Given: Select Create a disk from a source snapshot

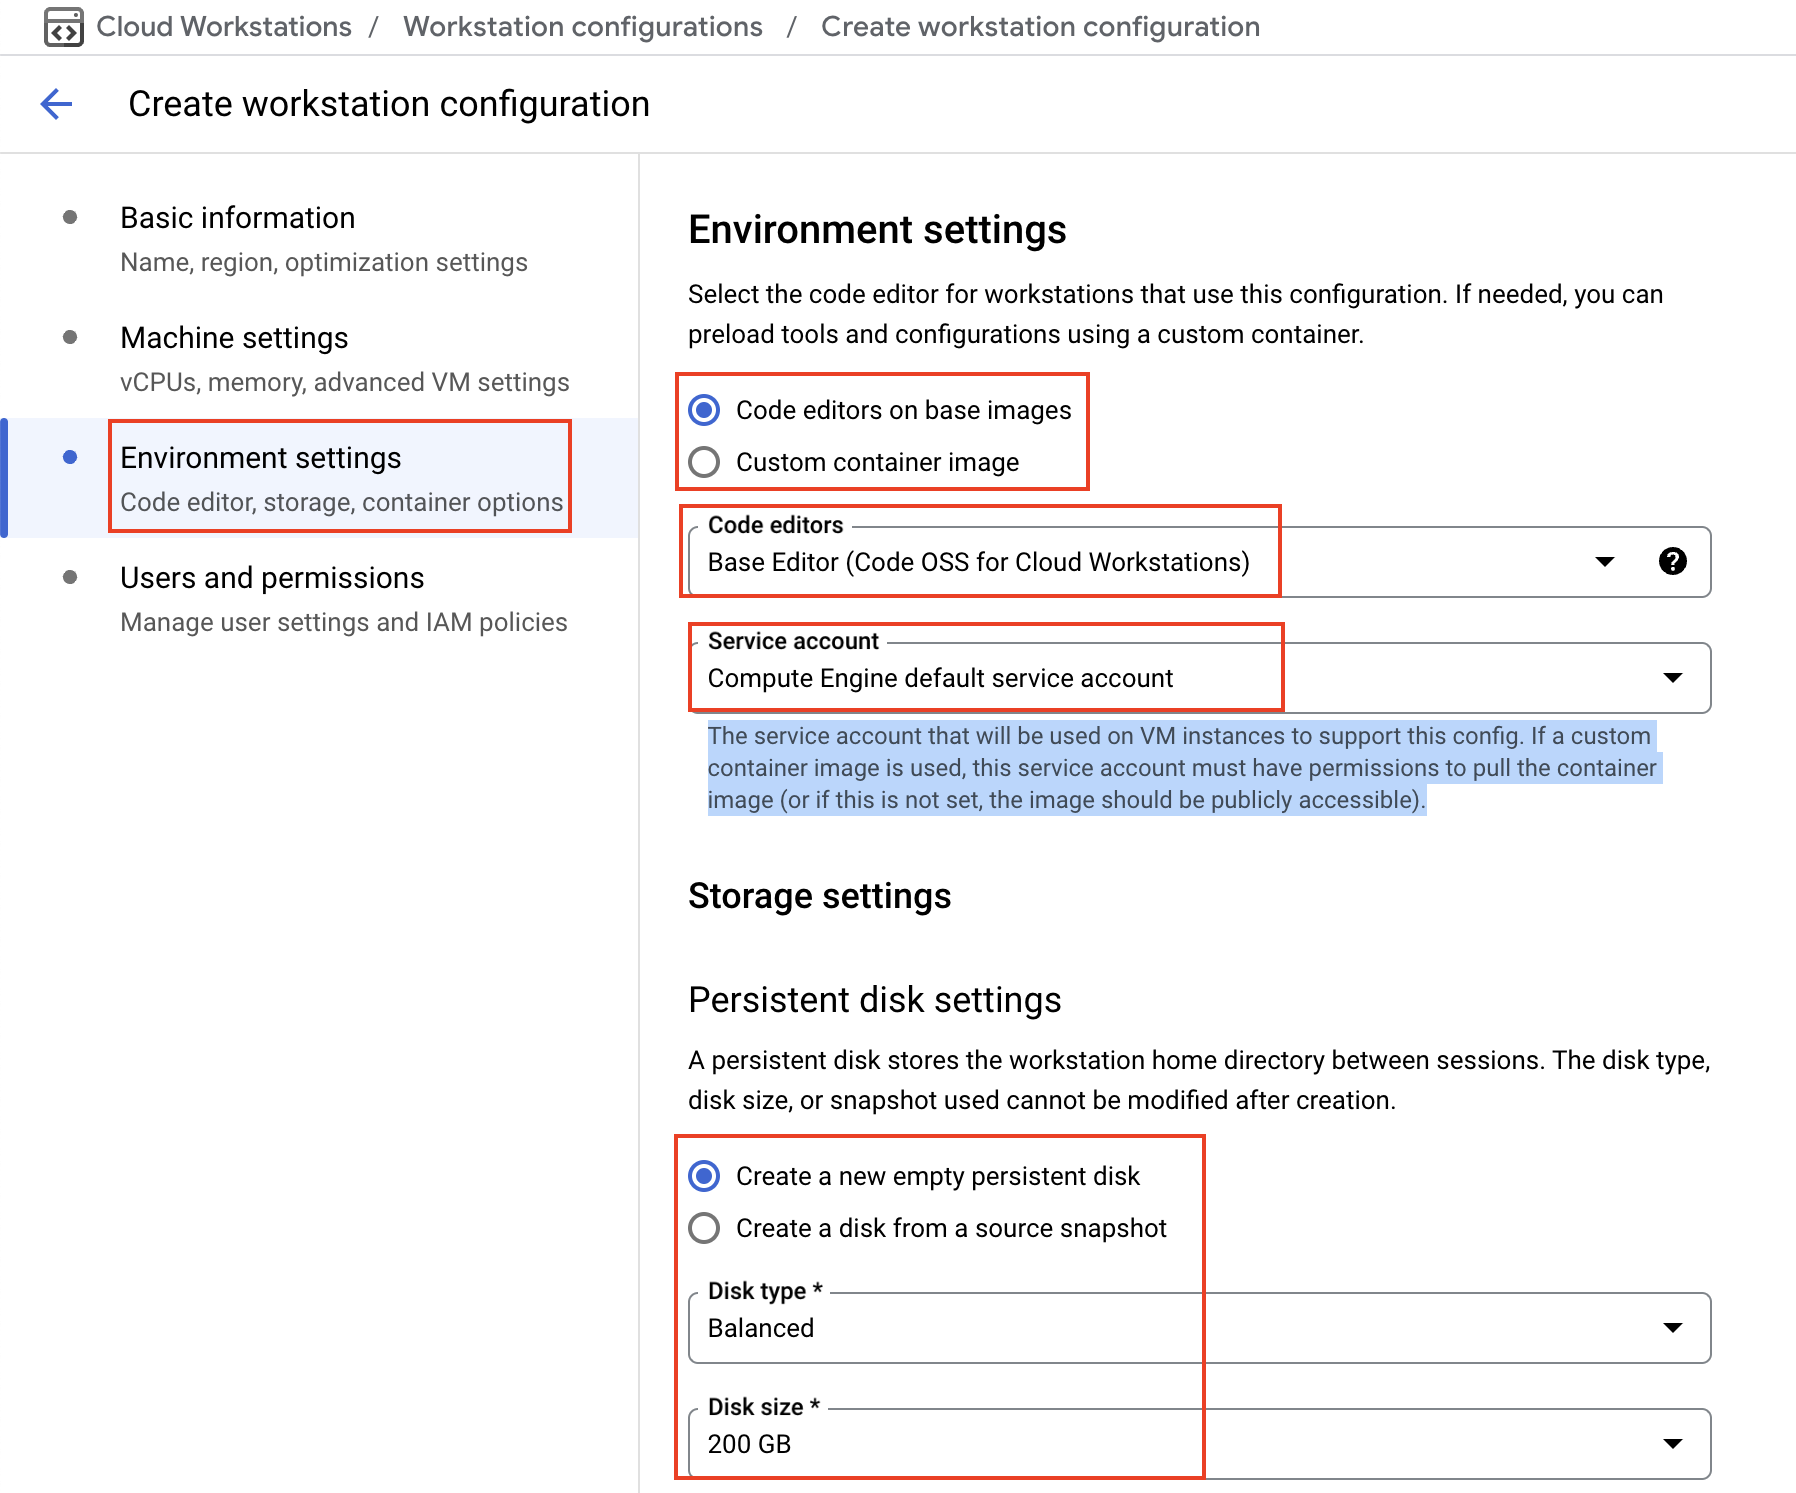Looking at the screenshot, I should [x=705, y=1228].
